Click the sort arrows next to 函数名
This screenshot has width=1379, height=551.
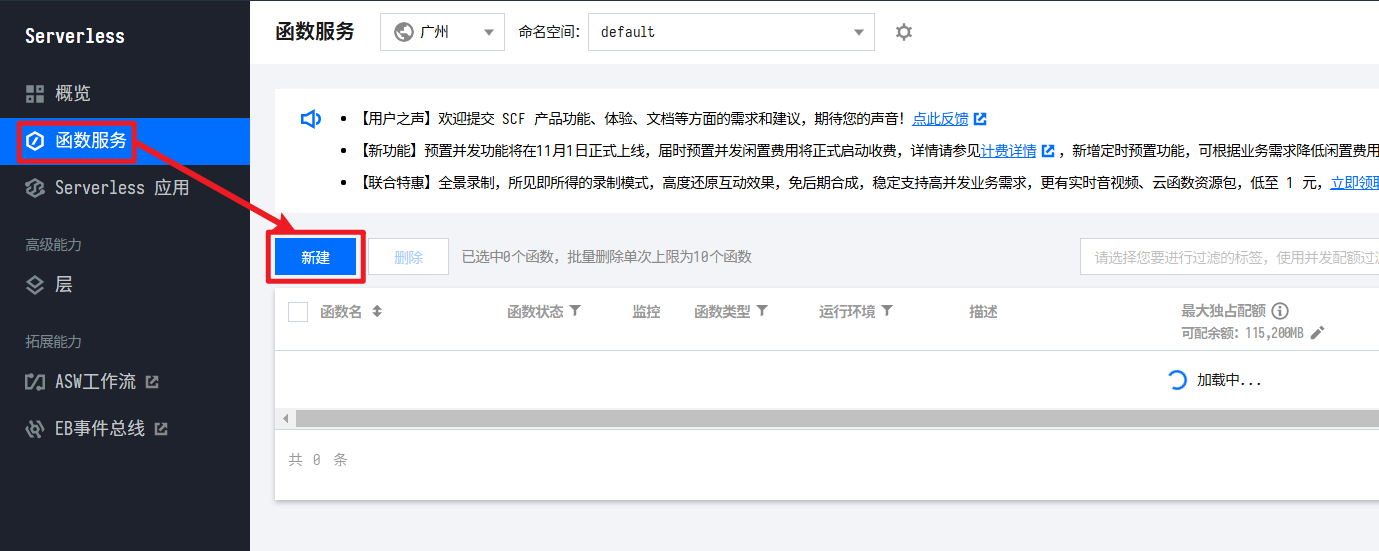click(x=377, y=311)
